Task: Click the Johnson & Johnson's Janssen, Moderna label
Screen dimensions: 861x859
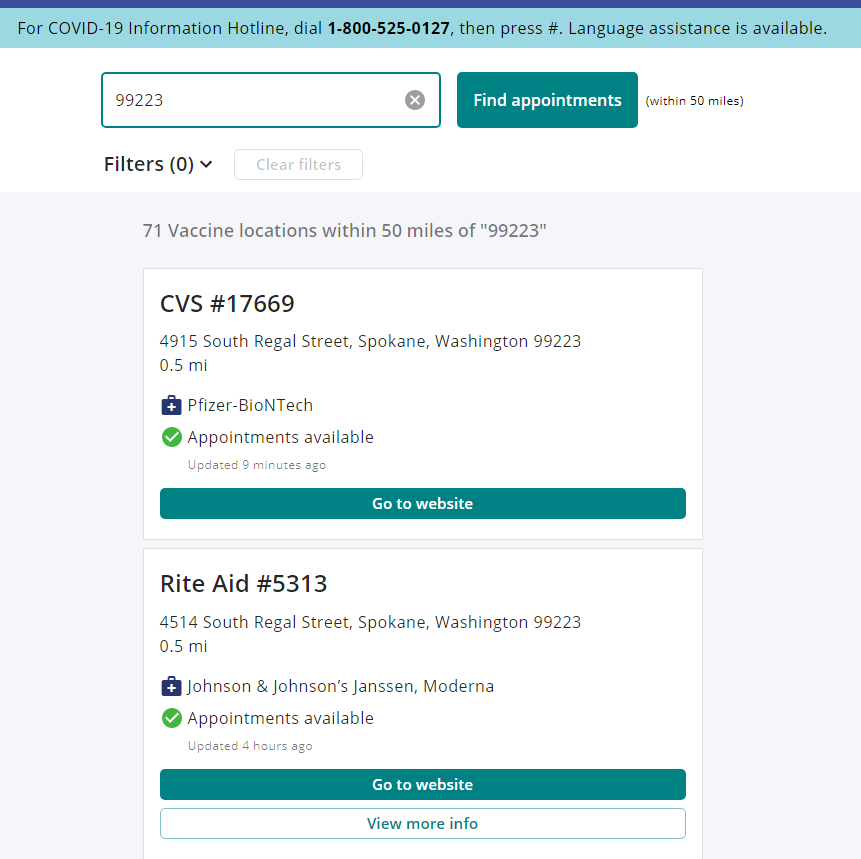Action: click(x=340, y=686)
